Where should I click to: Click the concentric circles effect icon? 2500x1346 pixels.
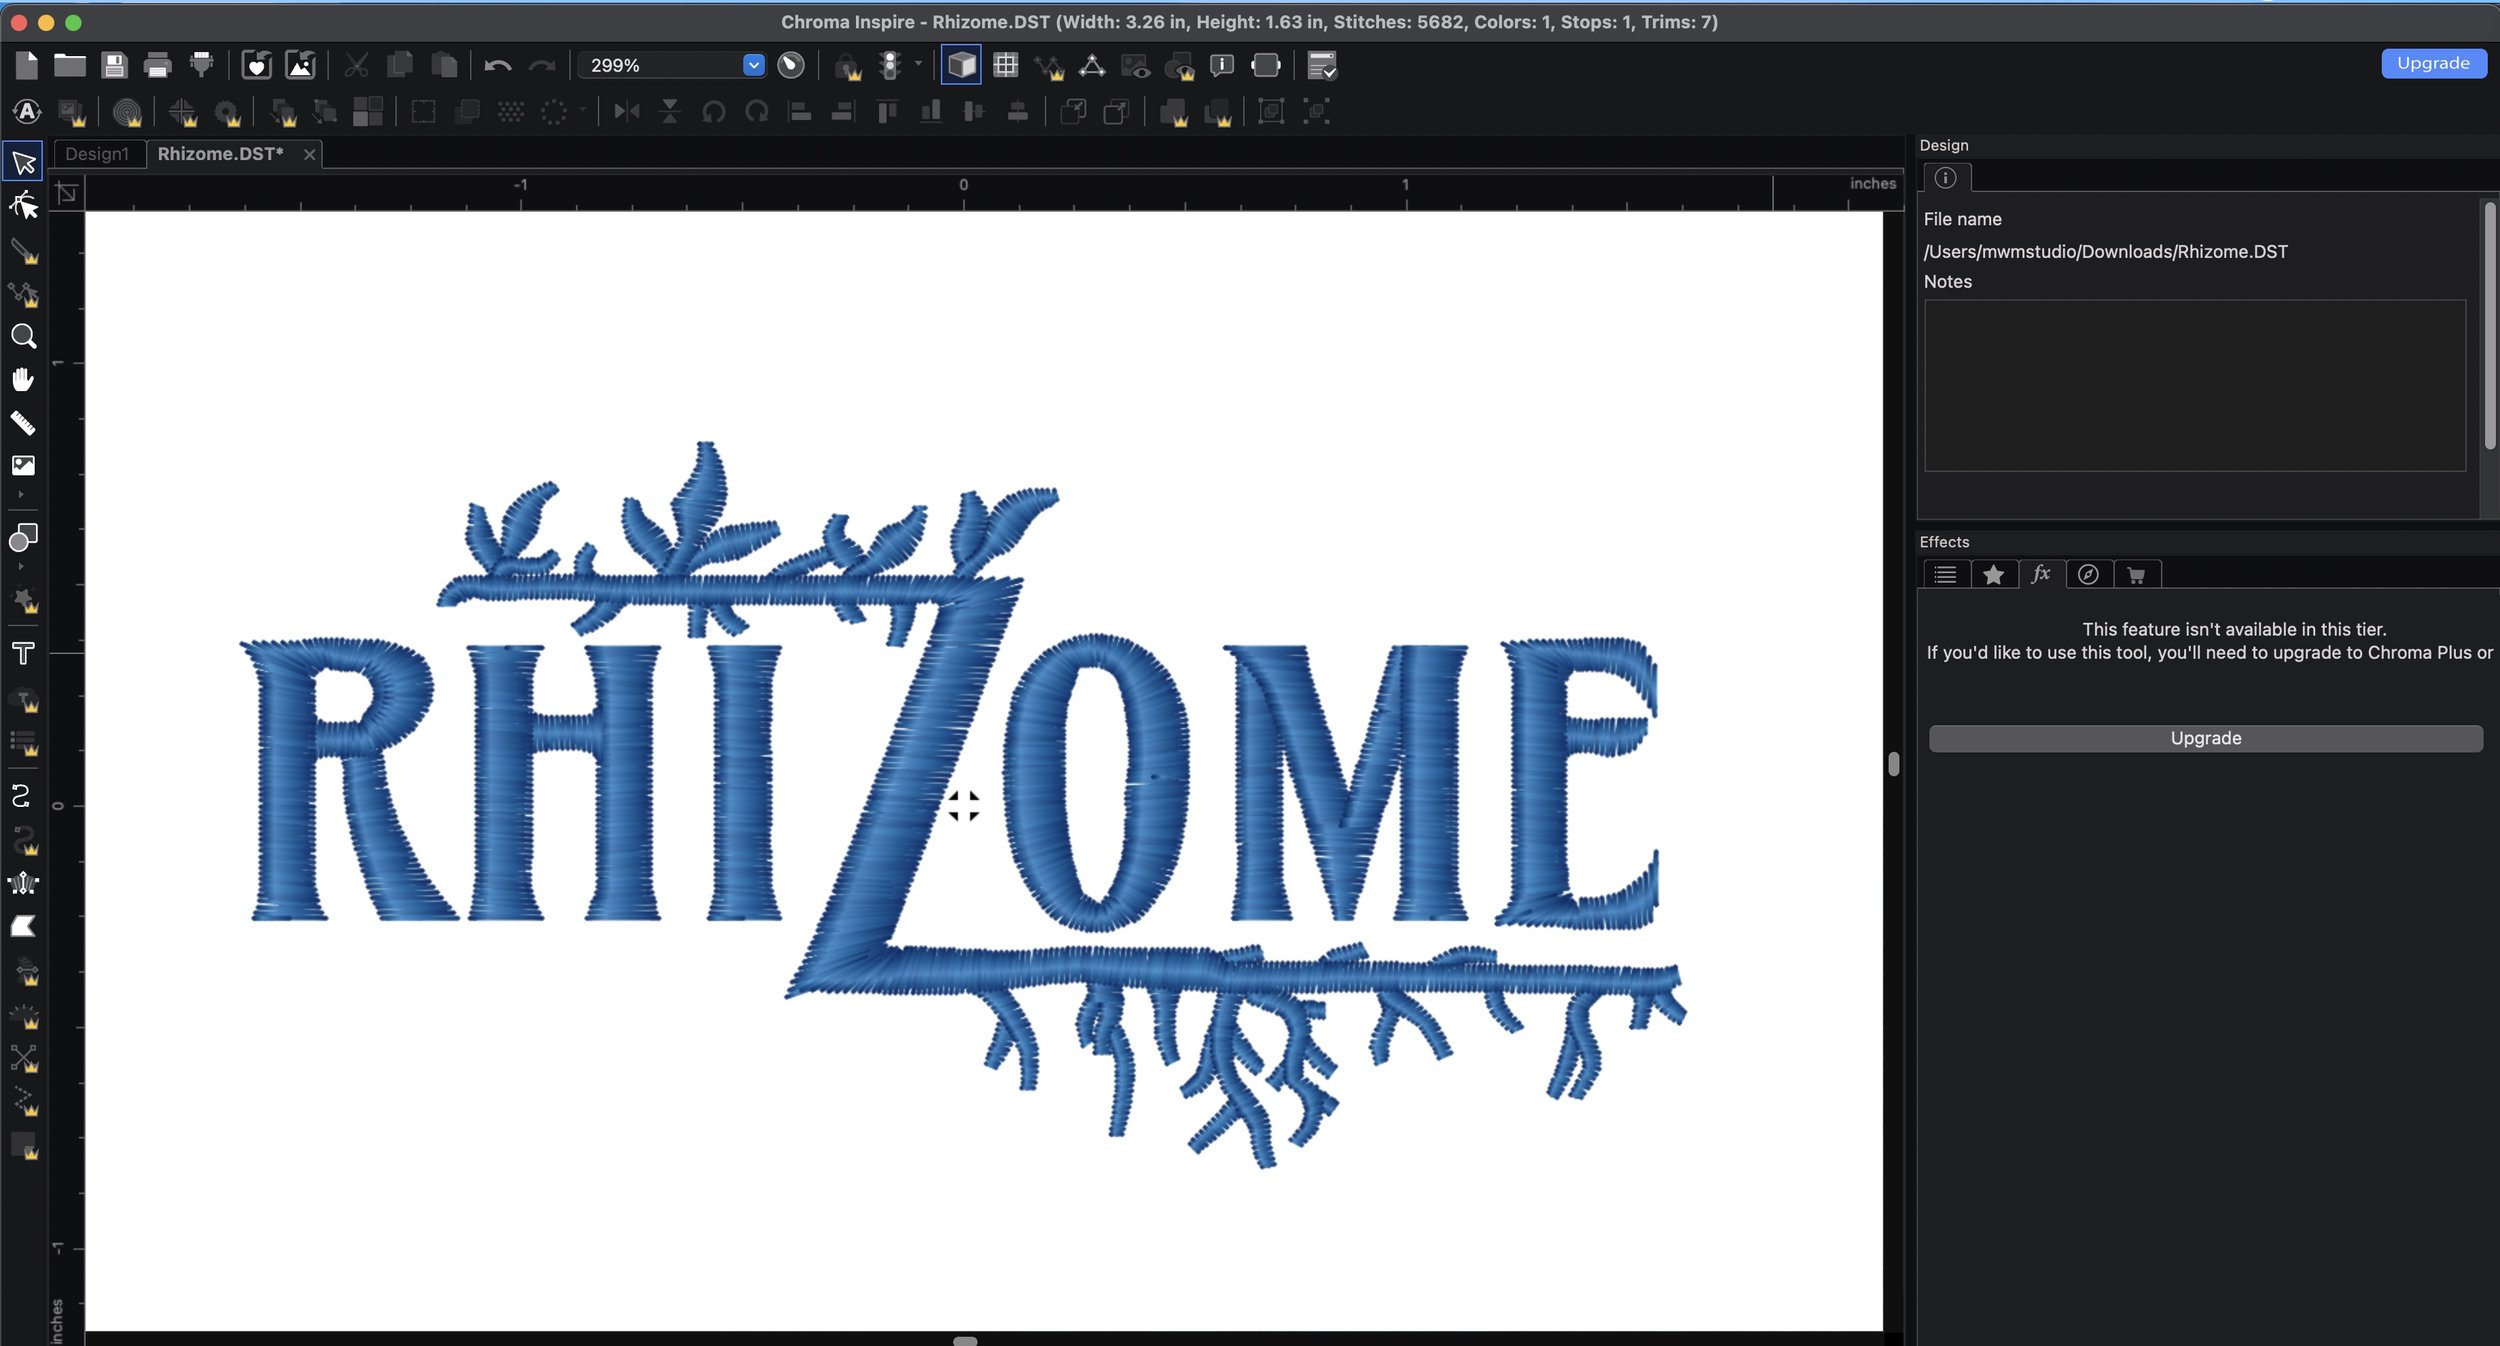(x=127, y=112)
